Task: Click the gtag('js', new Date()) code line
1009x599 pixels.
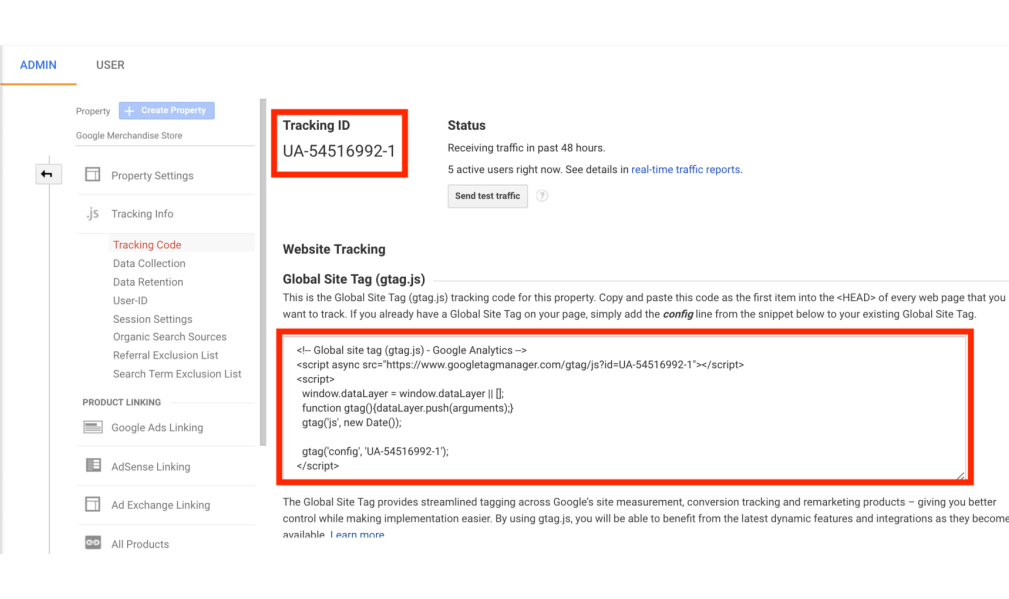Action: [351, 423]
